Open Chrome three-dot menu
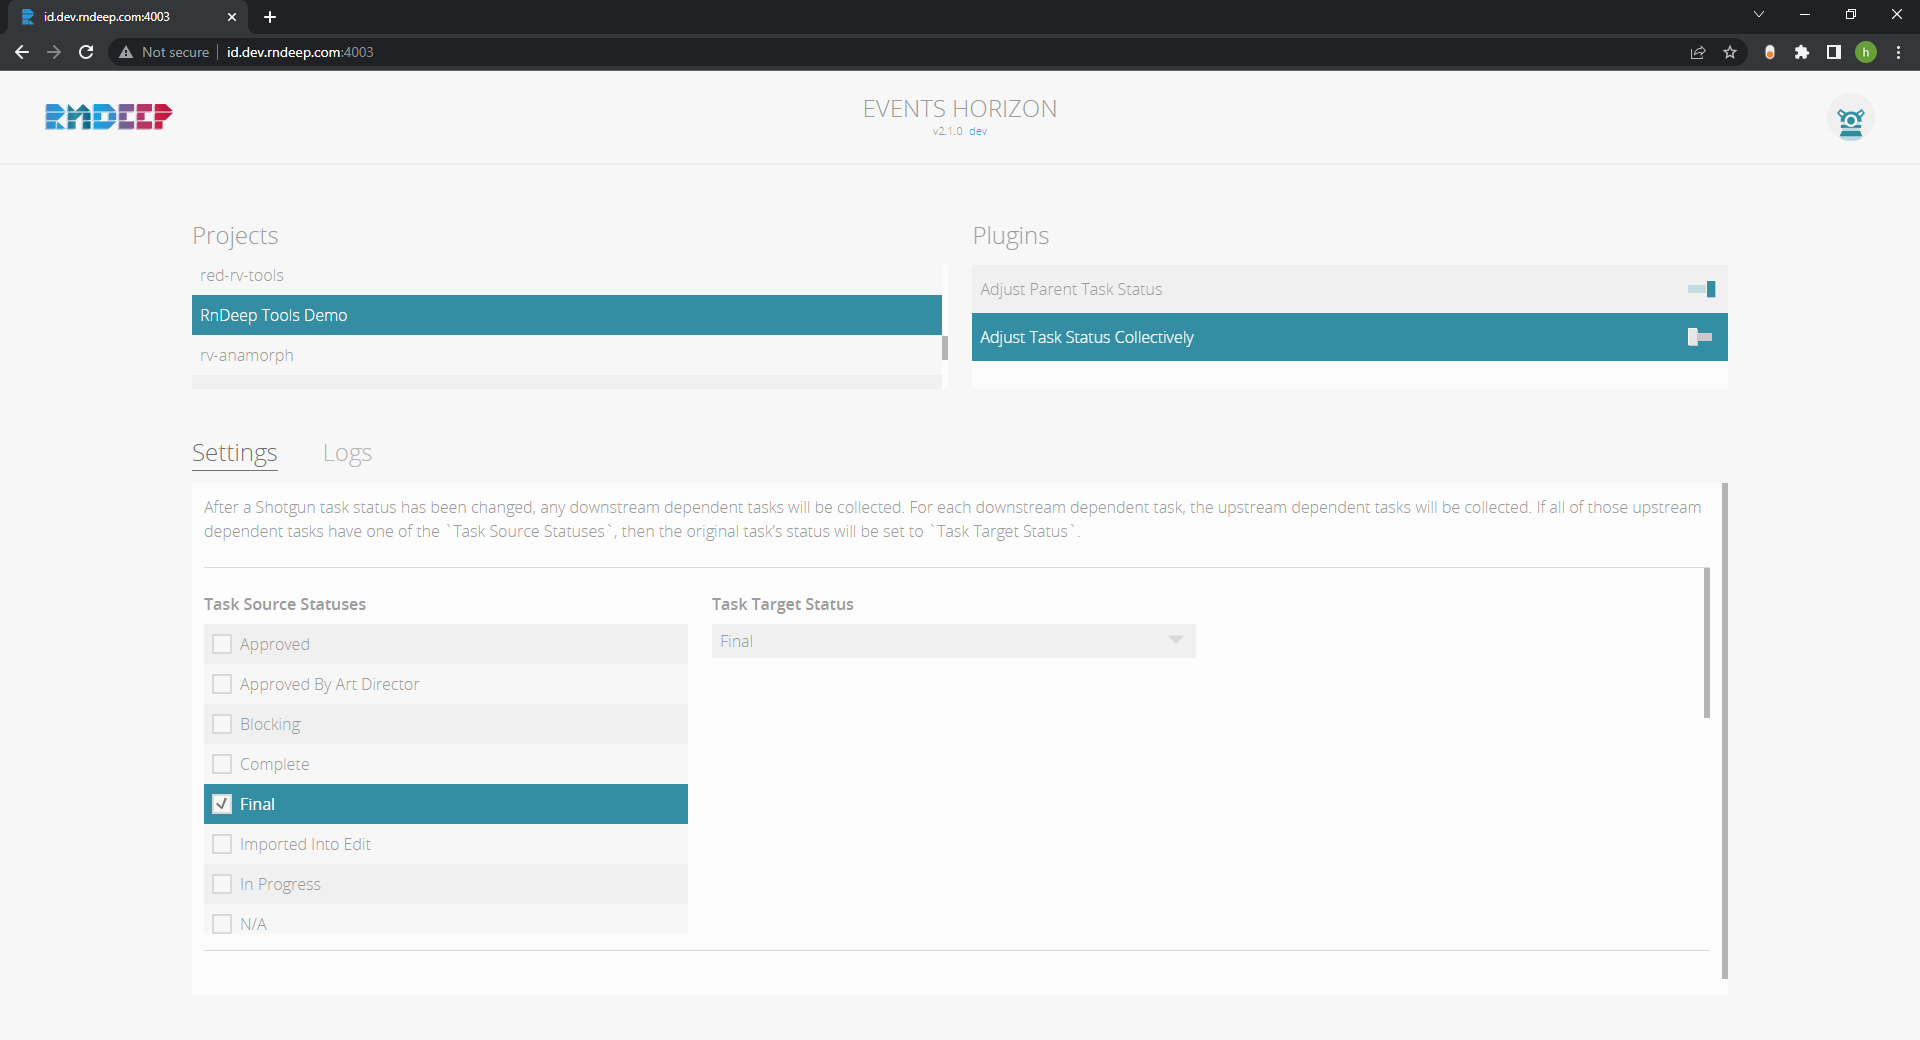The height and width of the screenshot is (1040, 1920). [1898, 52]
